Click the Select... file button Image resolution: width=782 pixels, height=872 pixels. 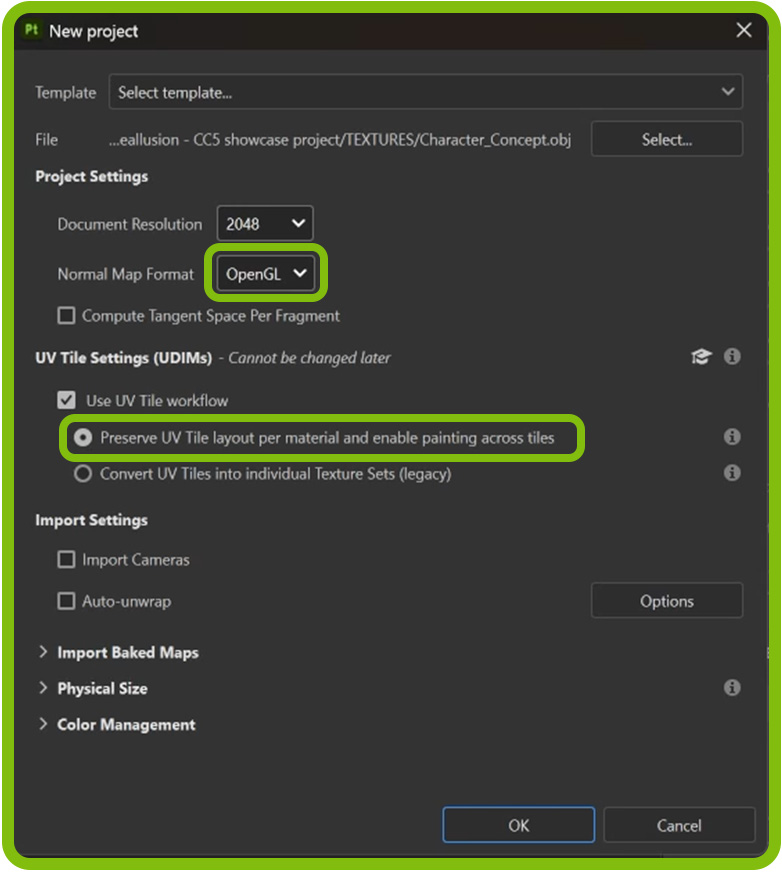point(667,139)
